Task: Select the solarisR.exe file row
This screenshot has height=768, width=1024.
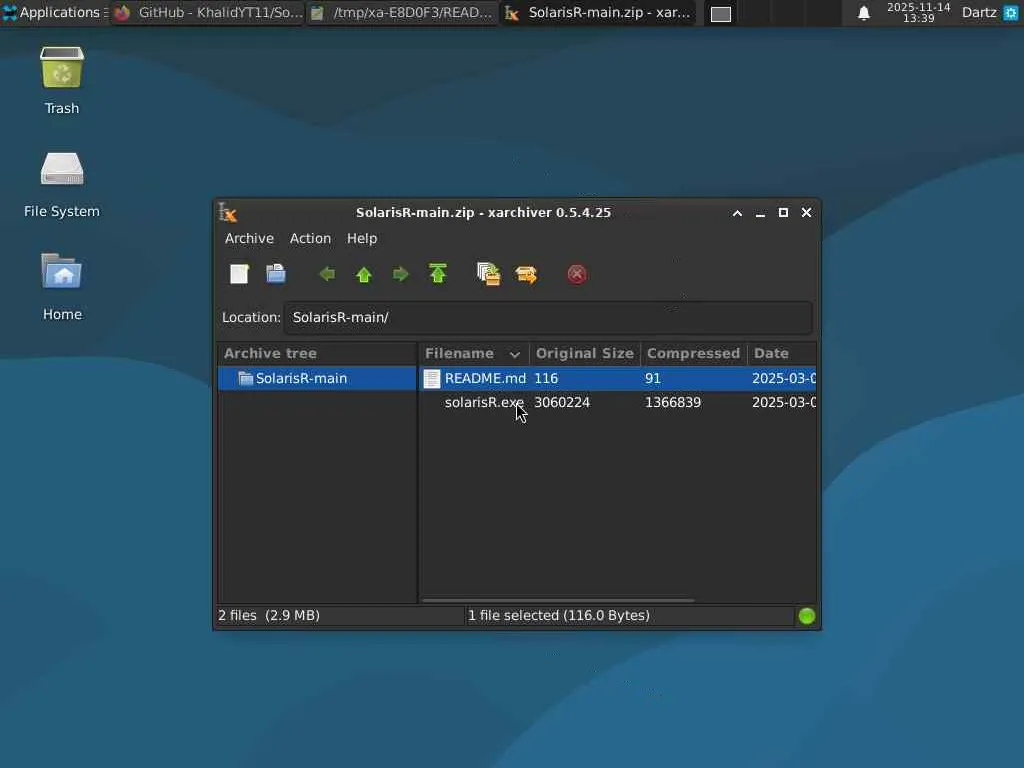Action: pyautogui.click(x=617, y=402)
